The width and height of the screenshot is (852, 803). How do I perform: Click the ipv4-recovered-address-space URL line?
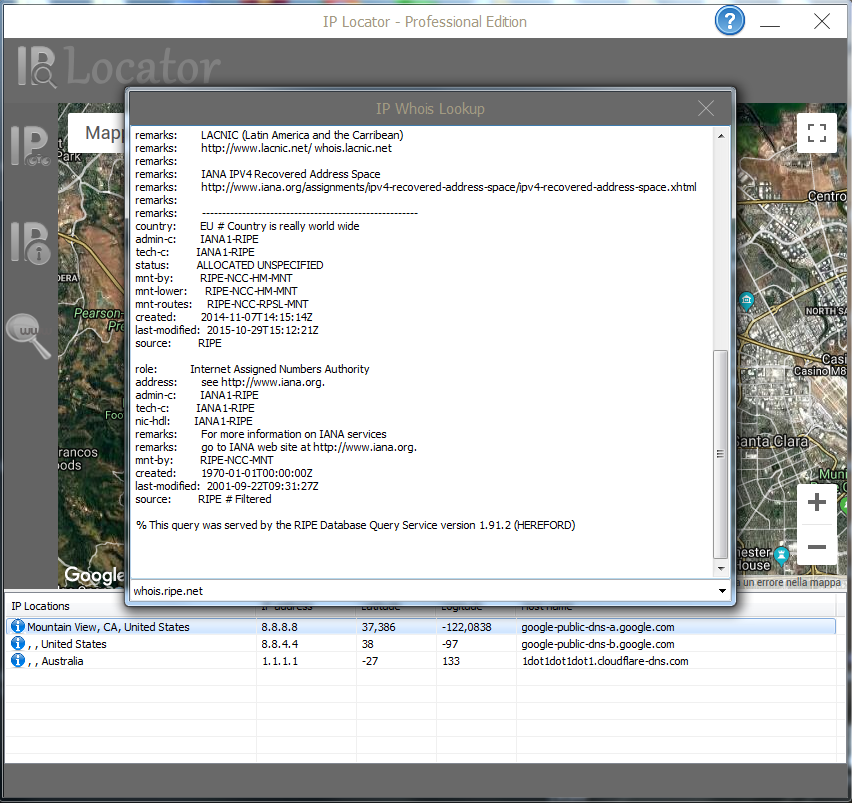point(448,187)
